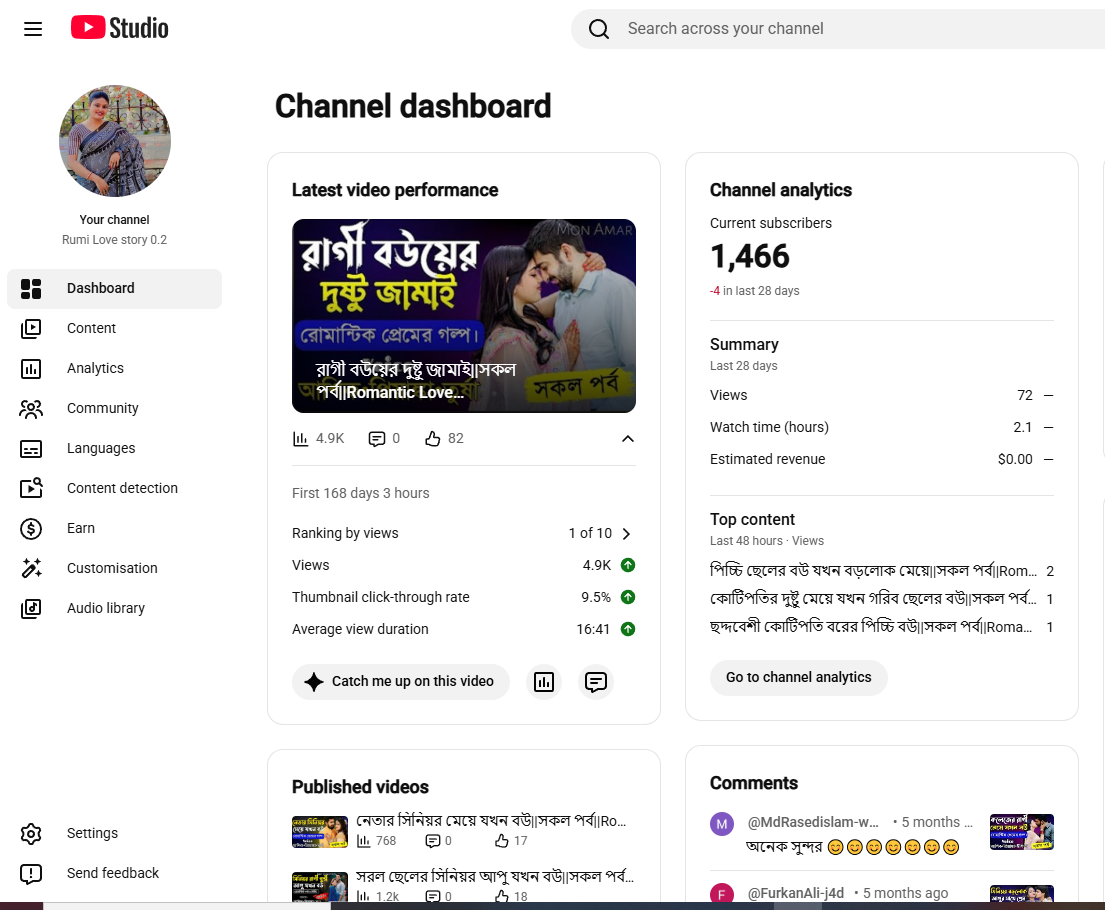Click the Settings gear icon
Viewport: 1105px width, 910px height.
point(31,834)
